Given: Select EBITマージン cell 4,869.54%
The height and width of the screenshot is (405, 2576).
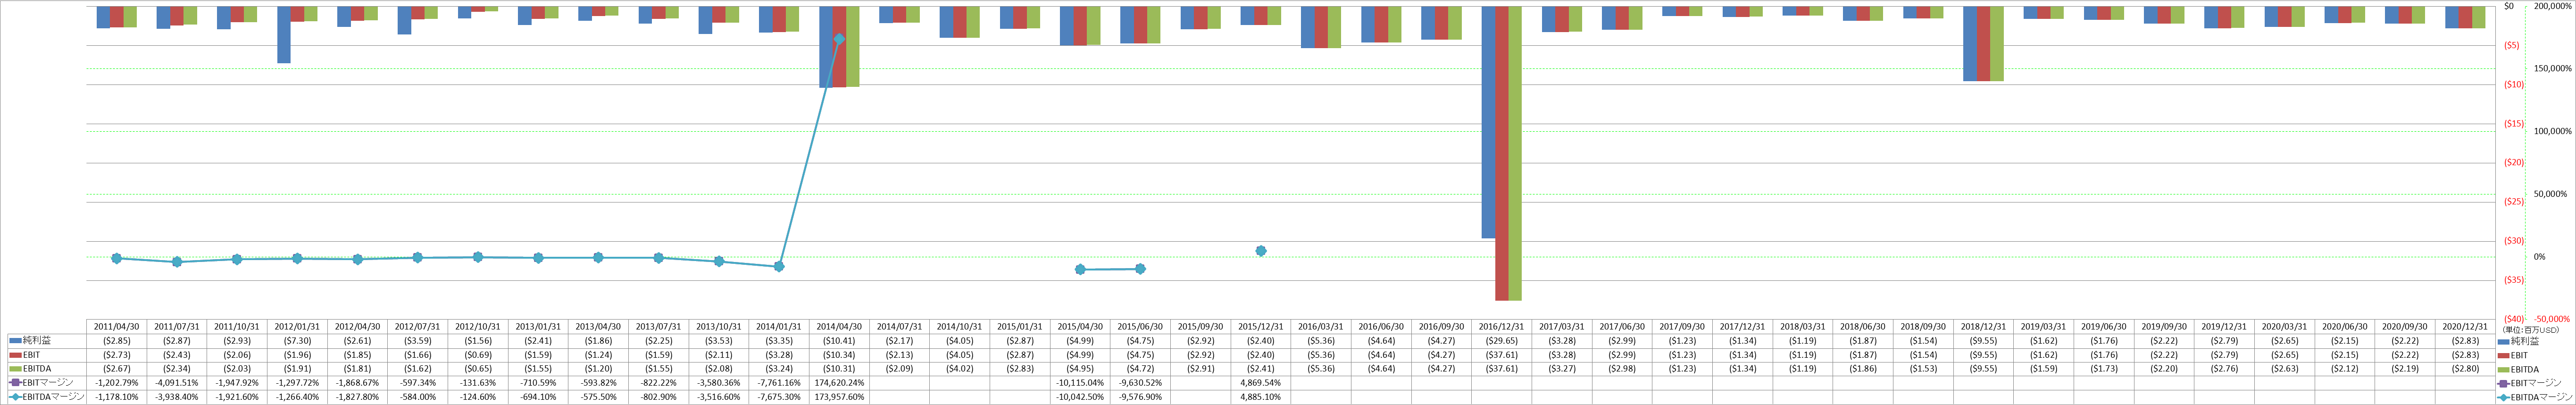Looking at the screenshot, I should [x=1260, y=383].
